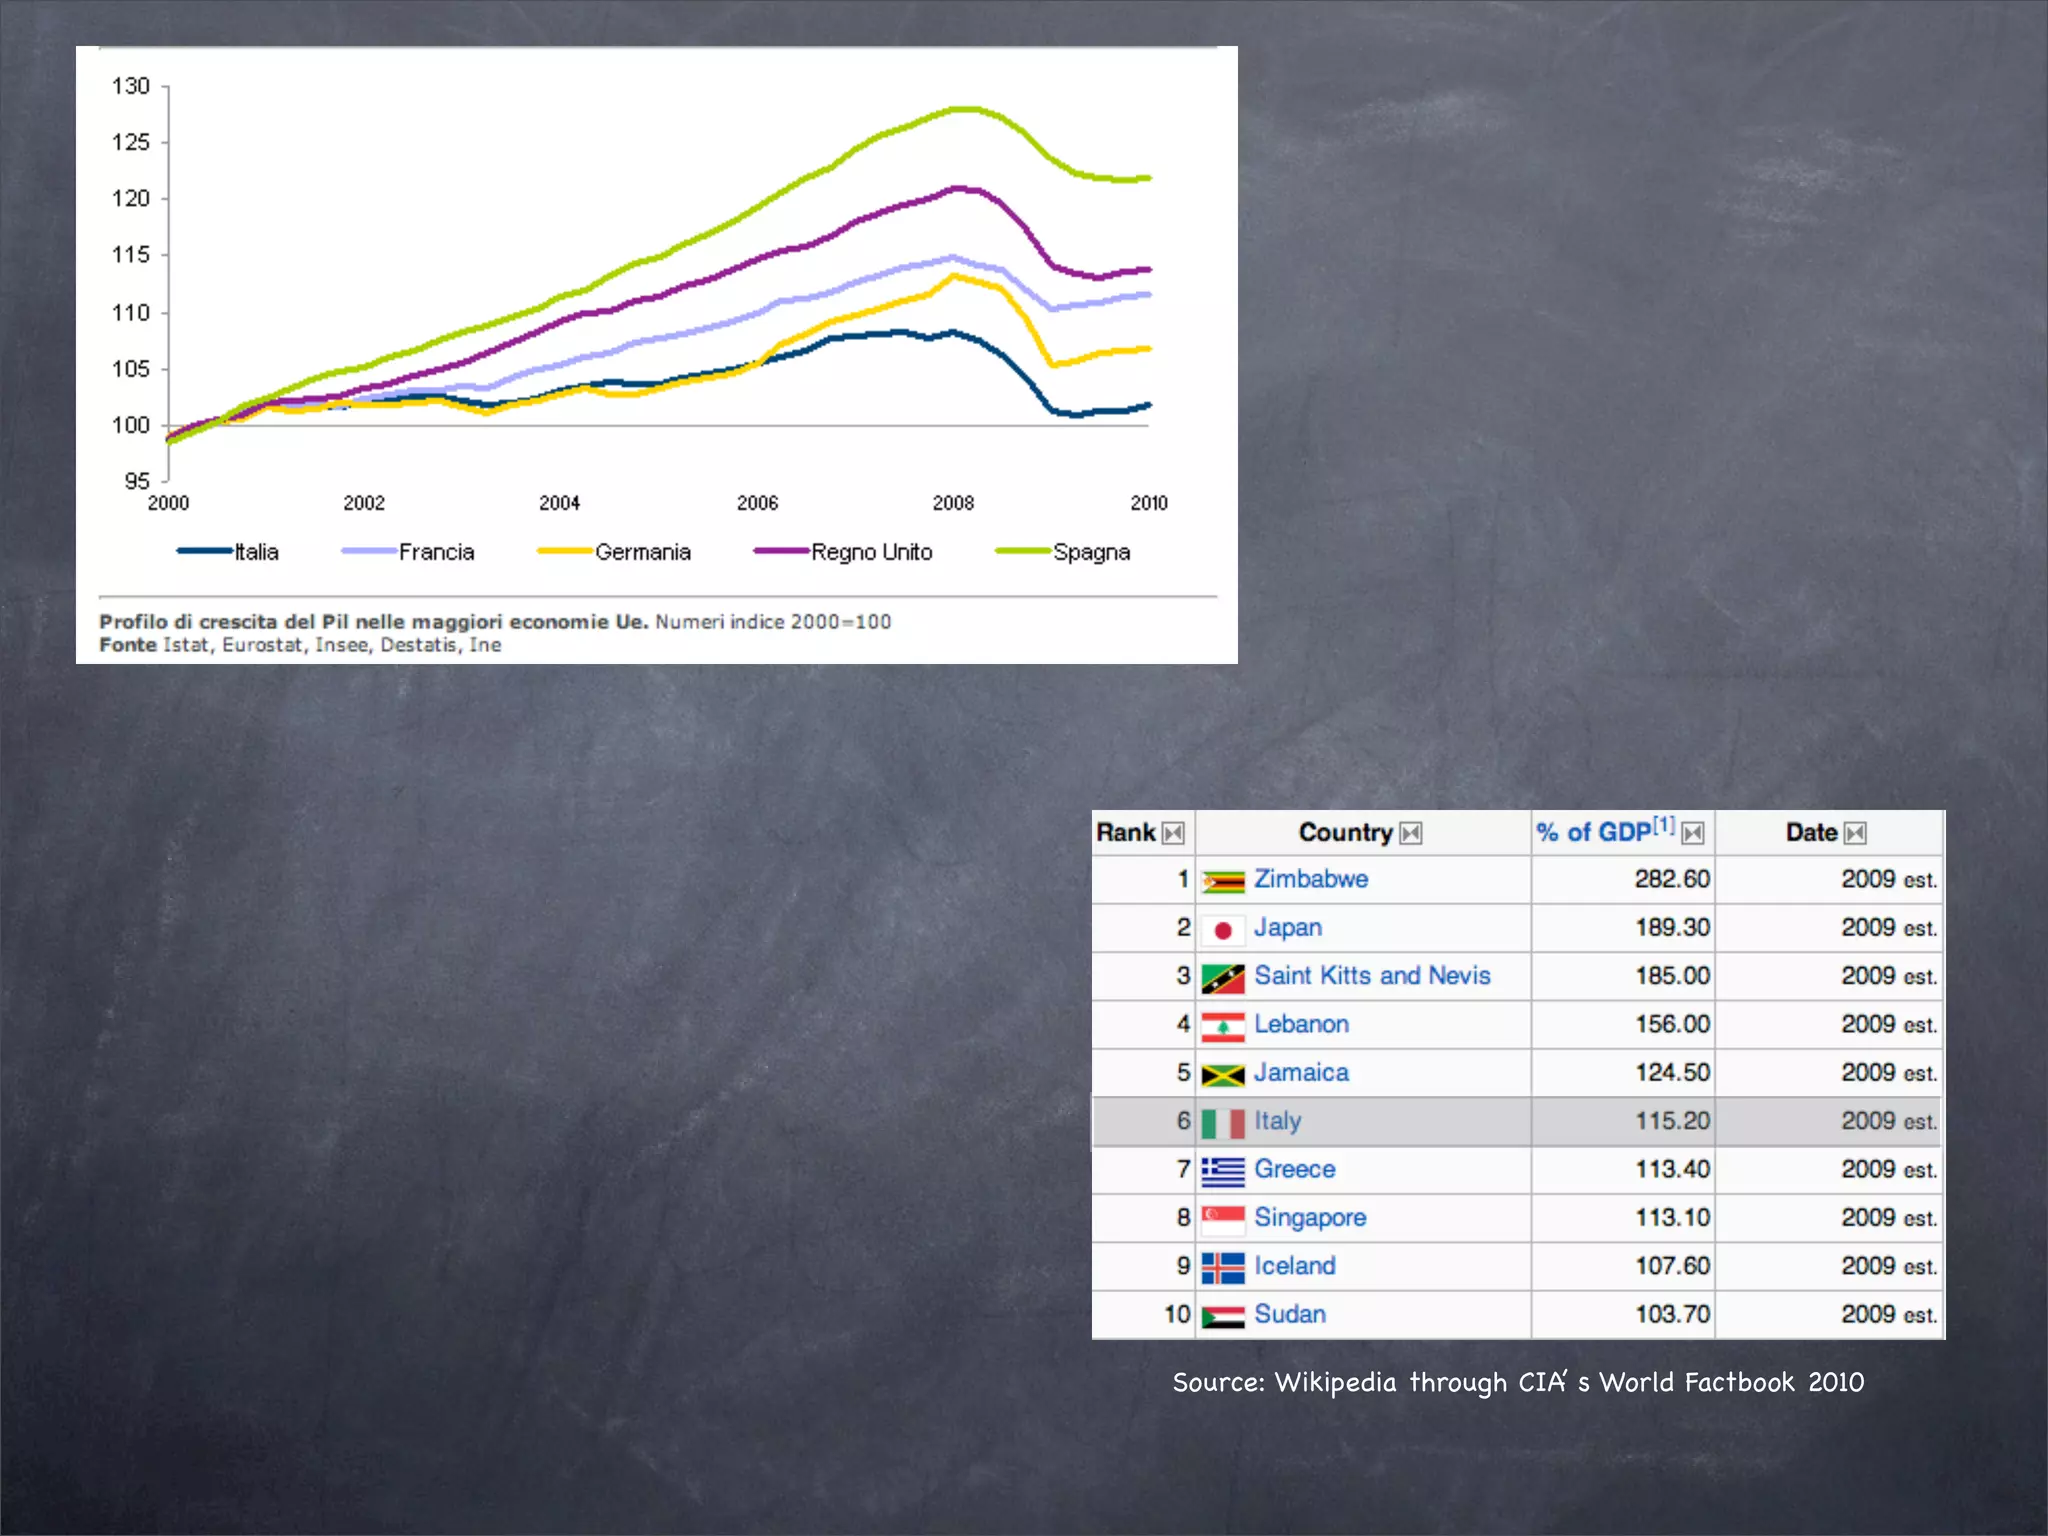Viewport: 2048px width, 1536px height.
Task: Sort table by Country column arrow
Action: tap(1410, 833)
